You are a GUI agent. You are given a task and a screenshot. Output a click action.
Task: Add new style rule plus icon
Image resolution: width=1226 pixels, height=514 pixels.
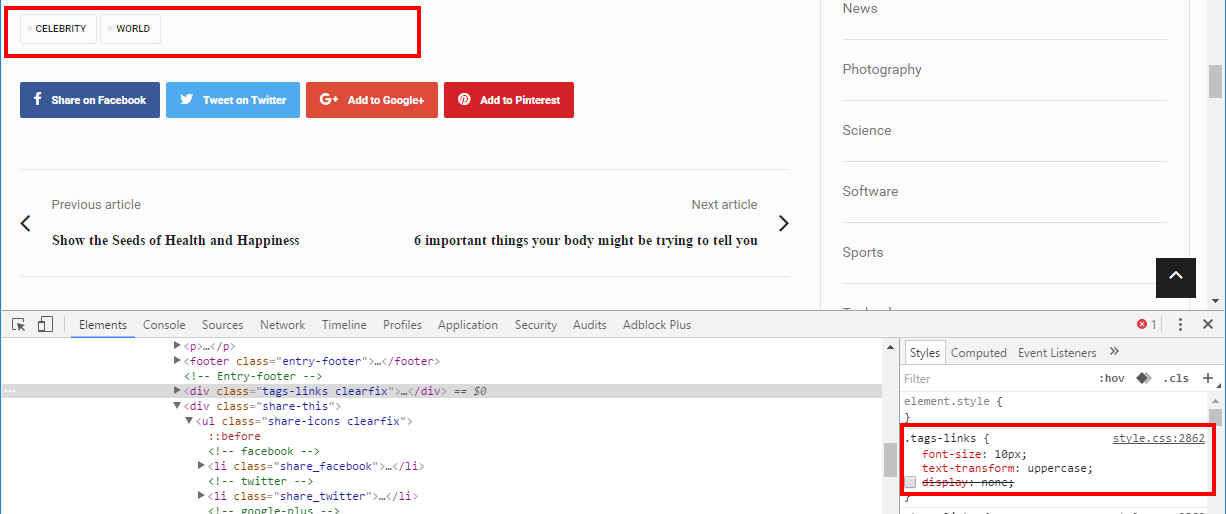[x=1207, y=378]
